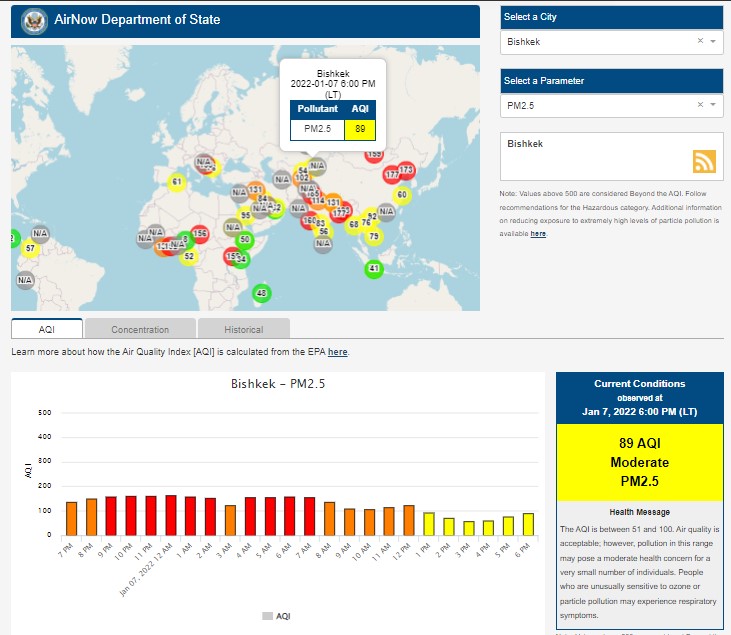Viewport: 731px width, 635px height.
Task: Select the green map marker showing 41
Action: (373, 269)
